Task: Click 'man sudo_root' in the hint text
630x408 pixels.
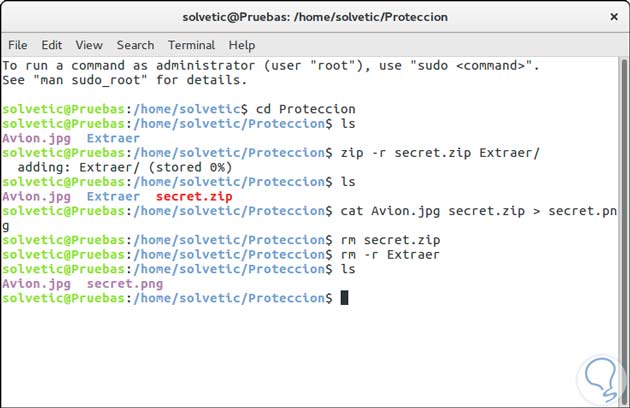Action: [x=93, y=79]
